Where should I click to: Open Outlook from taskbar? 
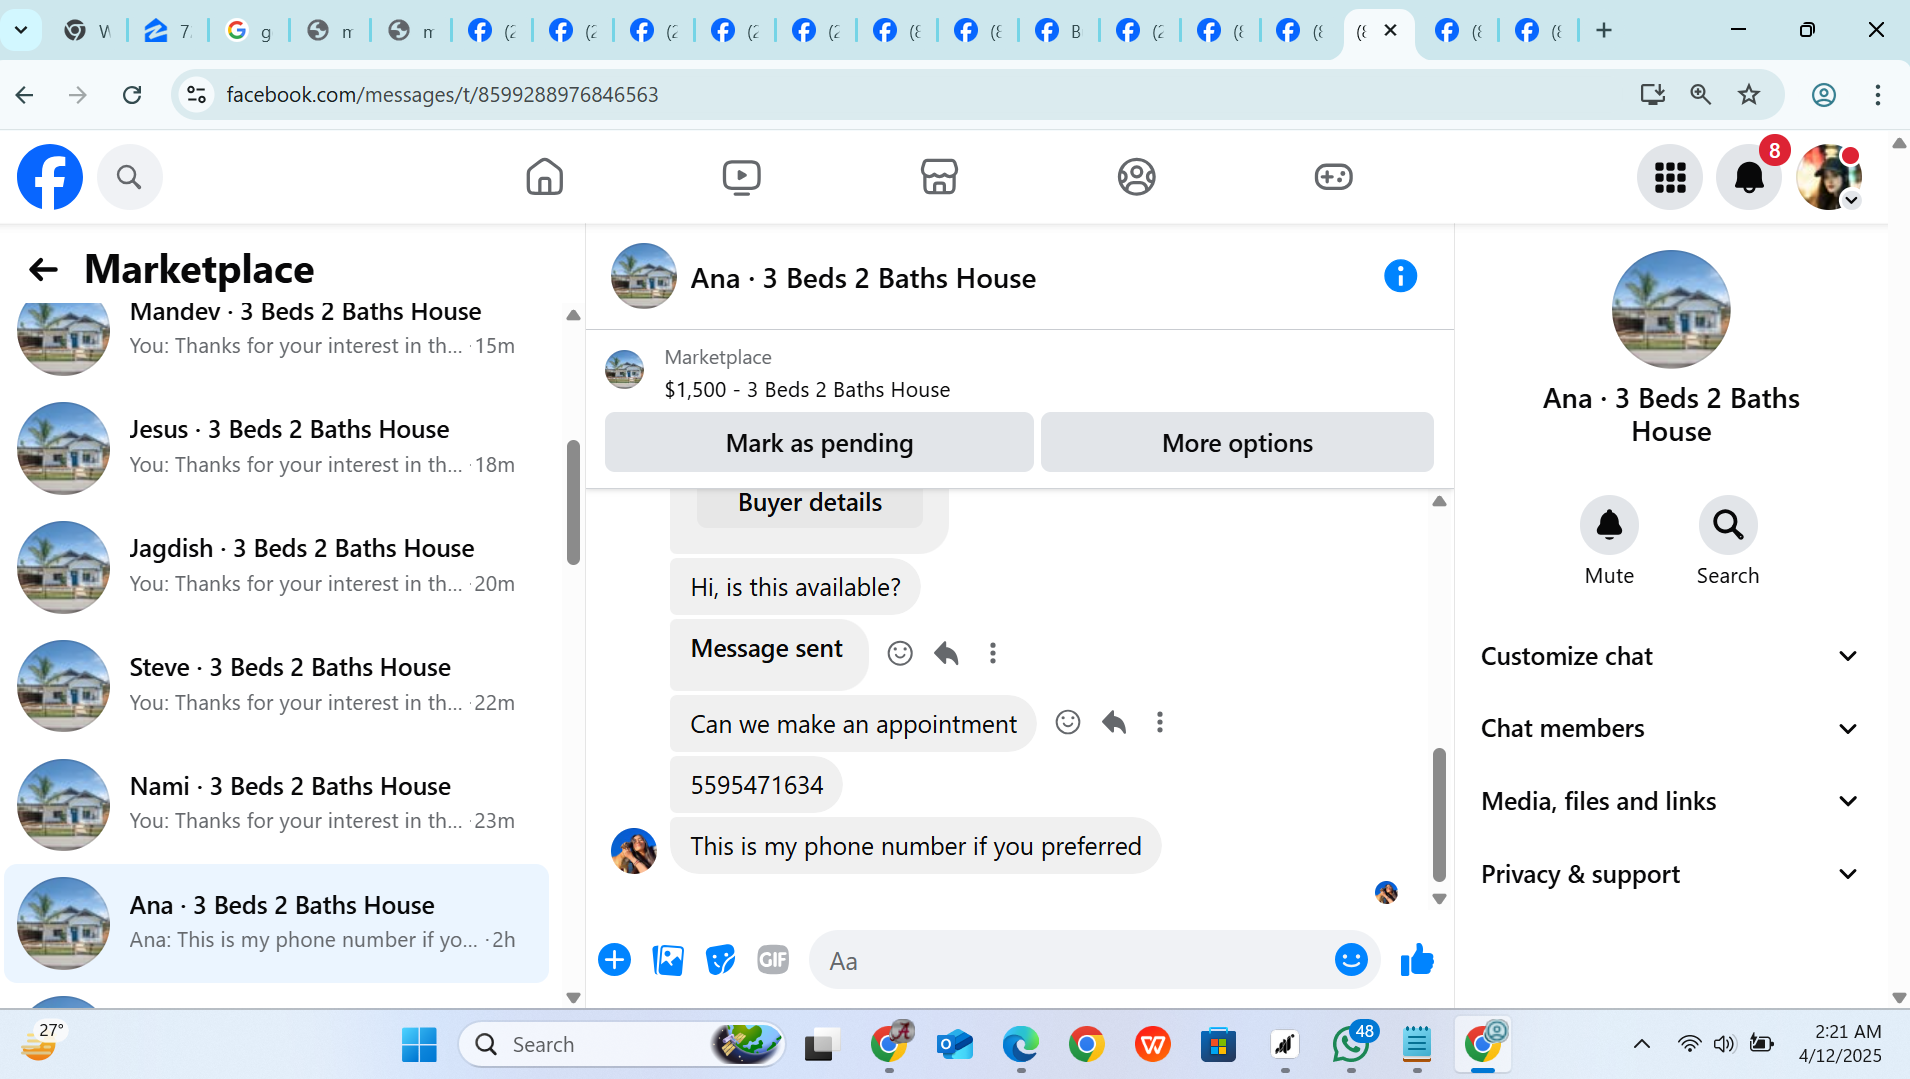(x=955, y=1044)
